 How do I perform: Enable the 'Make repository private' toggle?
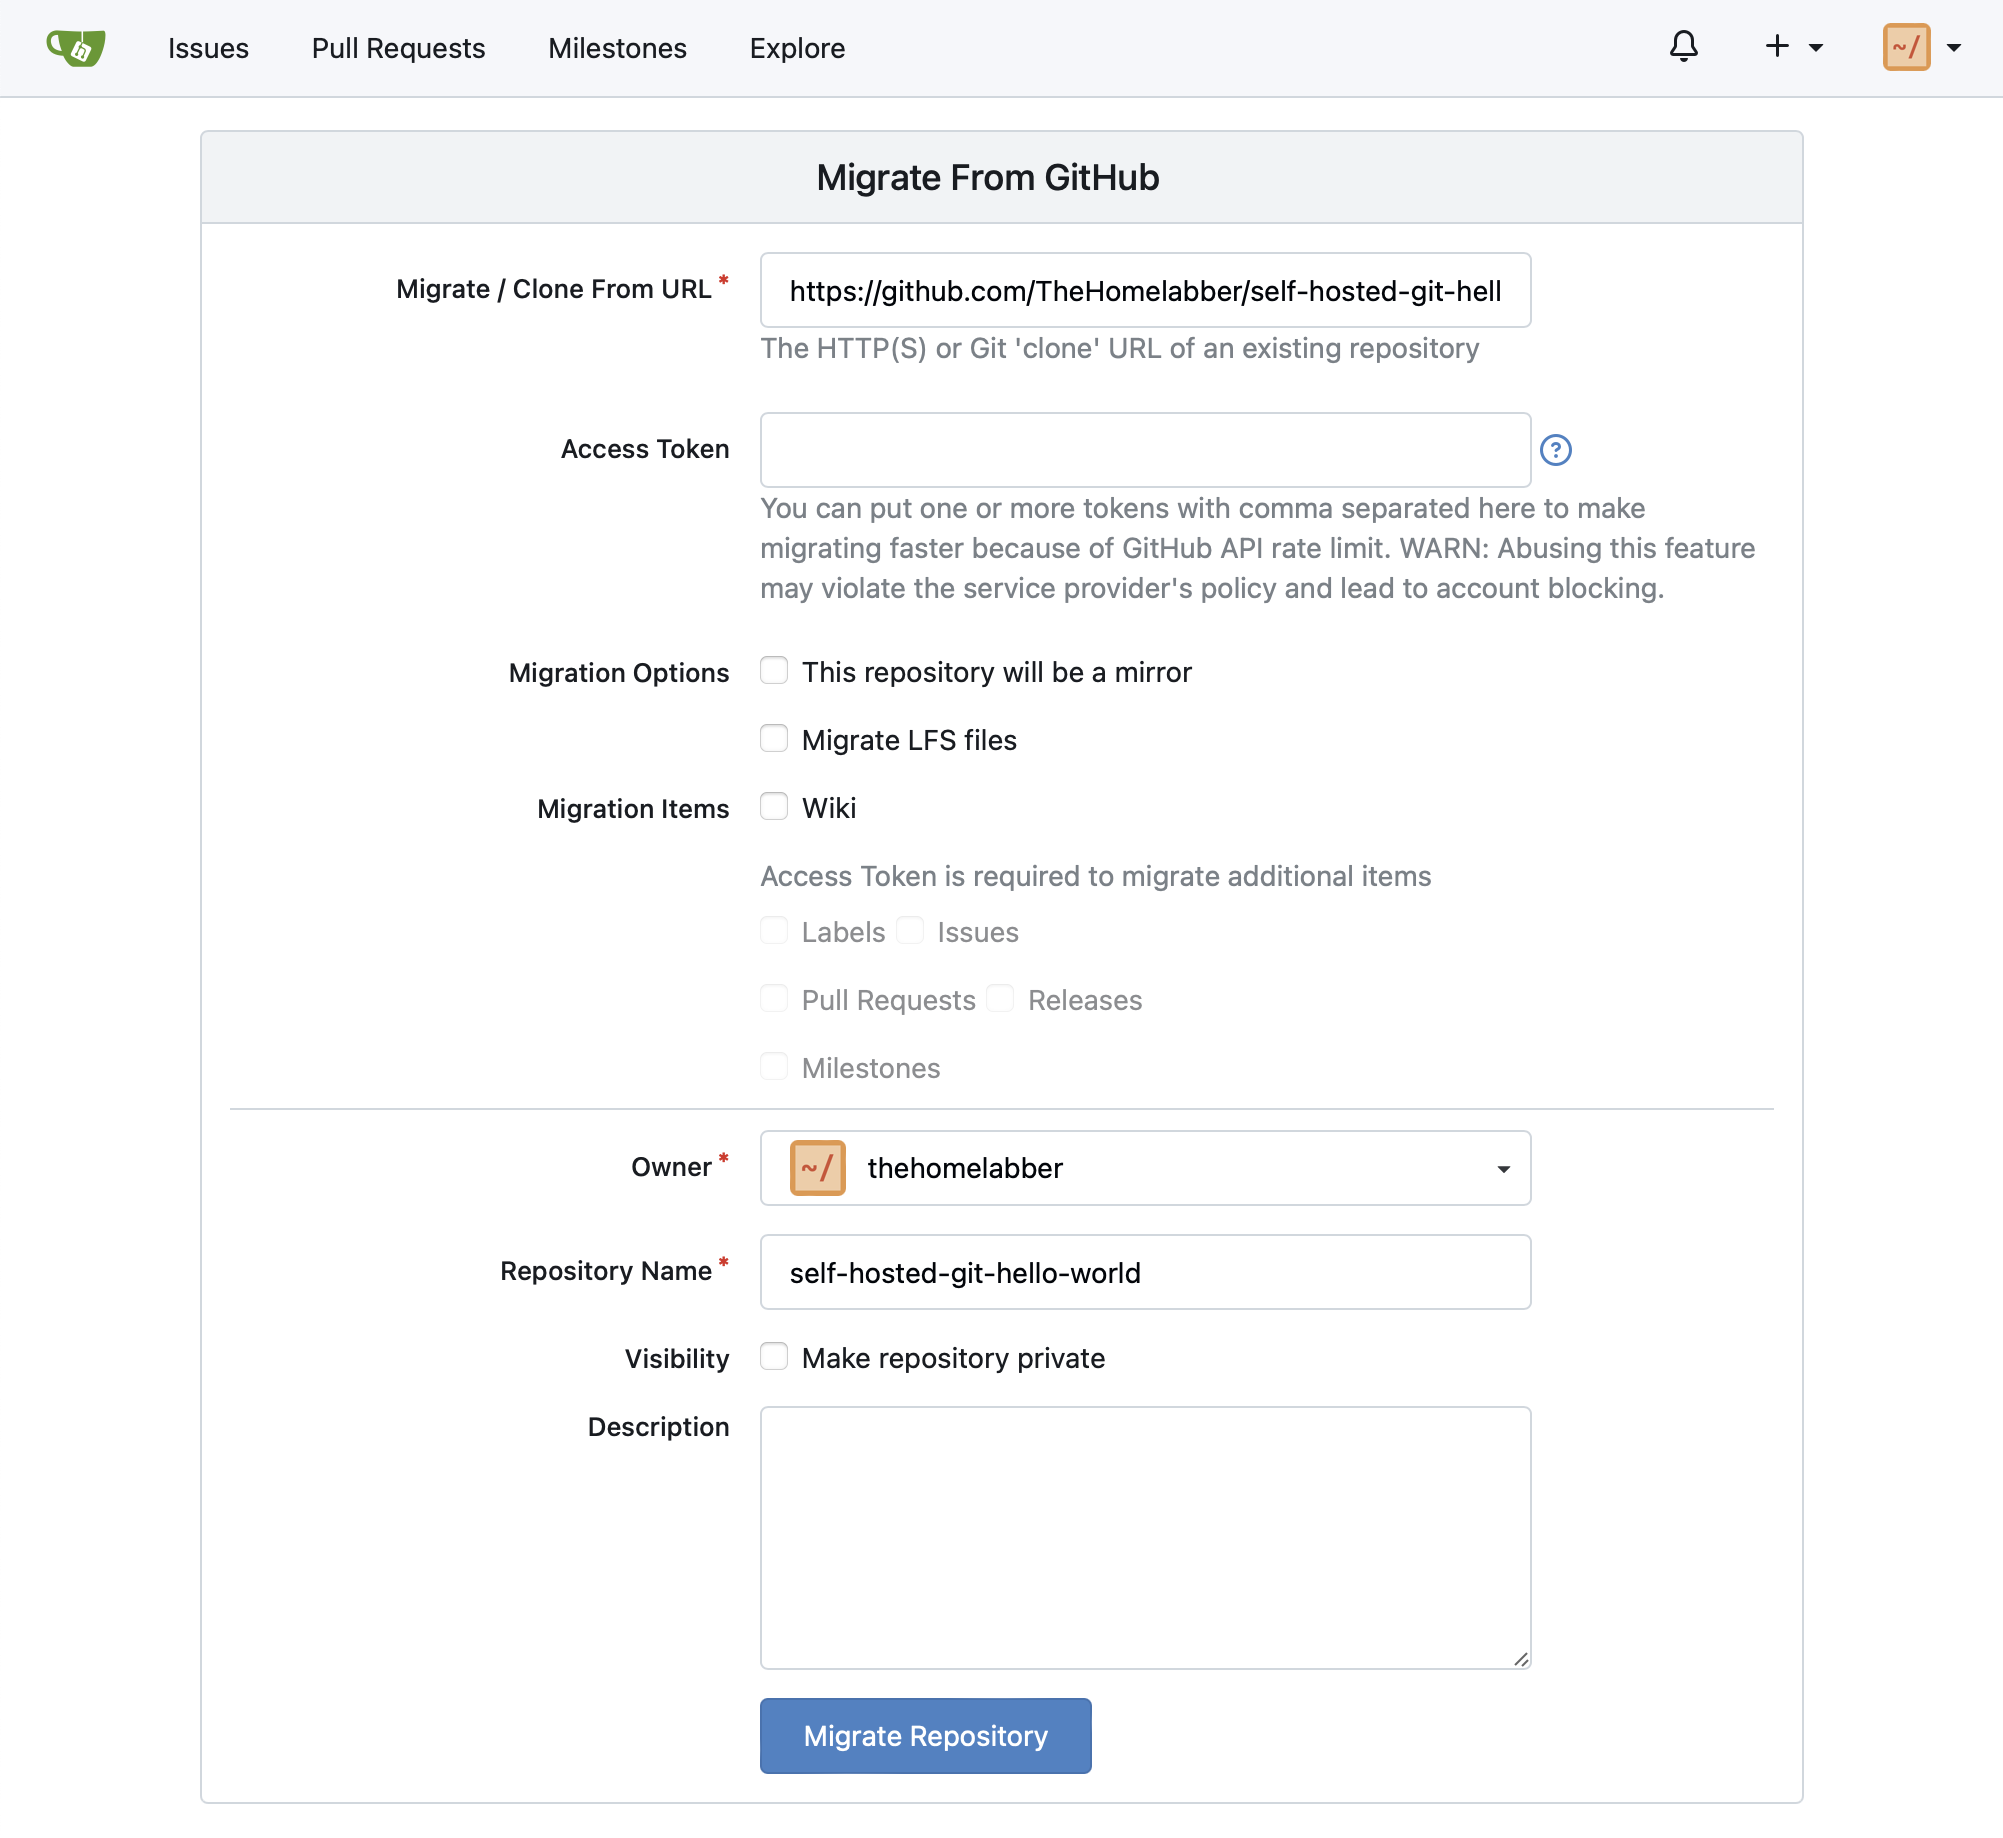(x=773, y=1358)
